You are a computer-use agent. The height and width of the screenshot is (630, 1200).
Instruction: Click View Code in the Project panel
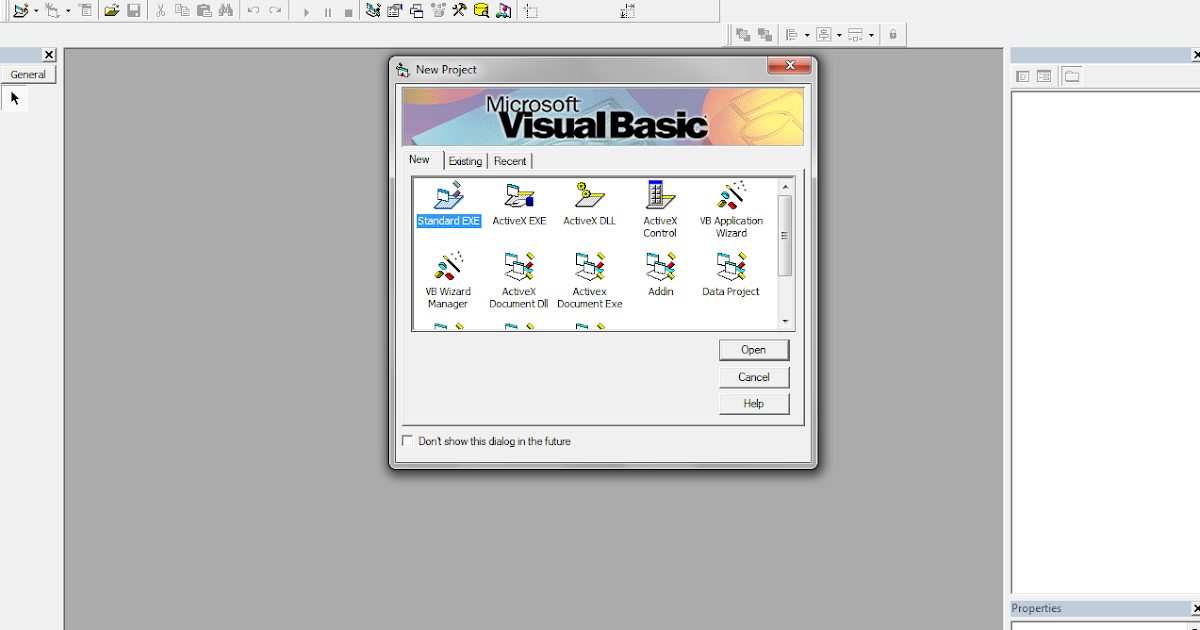pos(1023,76)
